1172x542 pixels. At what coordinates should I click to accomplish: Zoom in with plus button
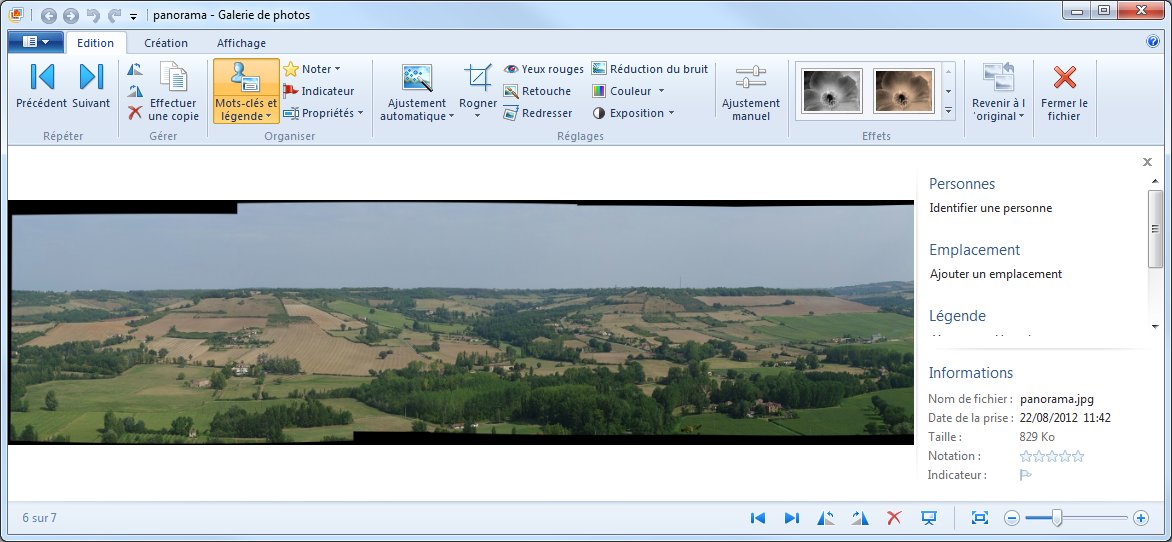click(1141, 517)
